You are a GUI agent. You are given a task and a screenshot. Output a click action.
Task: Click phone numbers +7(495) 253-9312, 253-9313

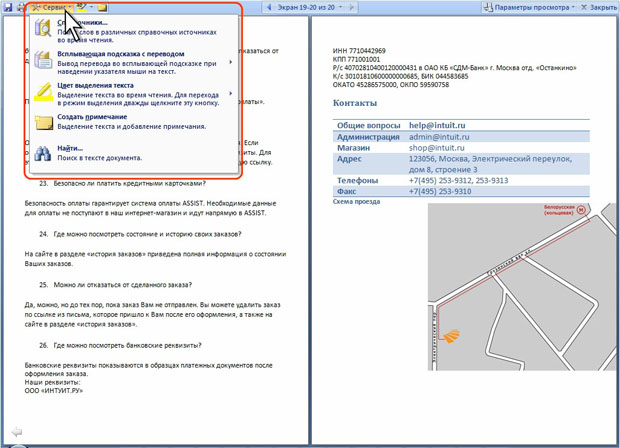click(459, 181)
